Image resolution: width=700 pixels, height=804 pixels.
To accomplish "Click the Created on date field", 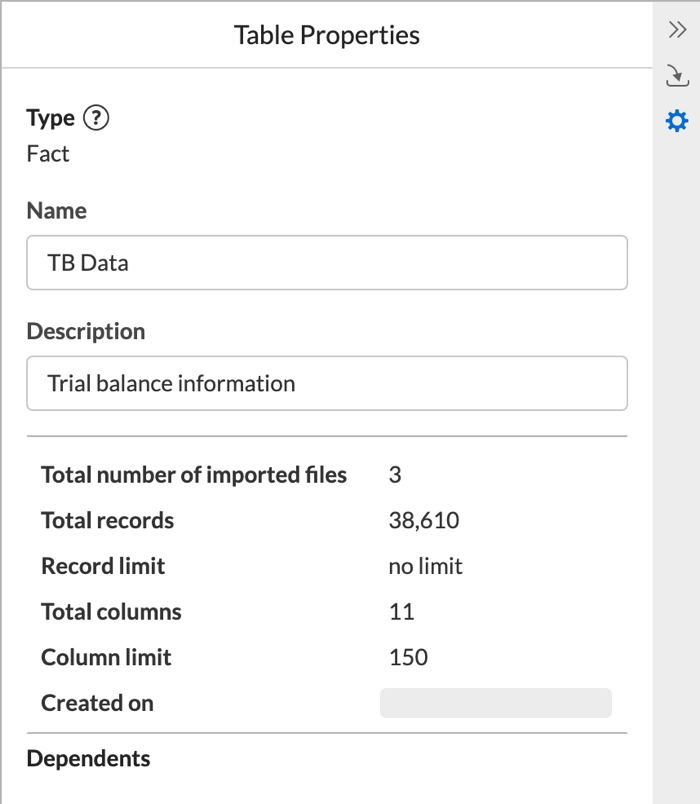I will pos(495,703).
